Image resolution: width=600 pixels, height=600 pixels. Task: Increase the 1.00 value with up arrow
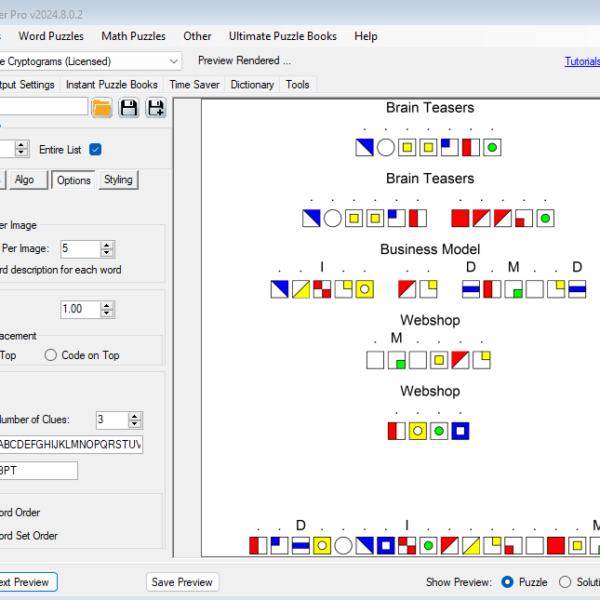[107, 305]
